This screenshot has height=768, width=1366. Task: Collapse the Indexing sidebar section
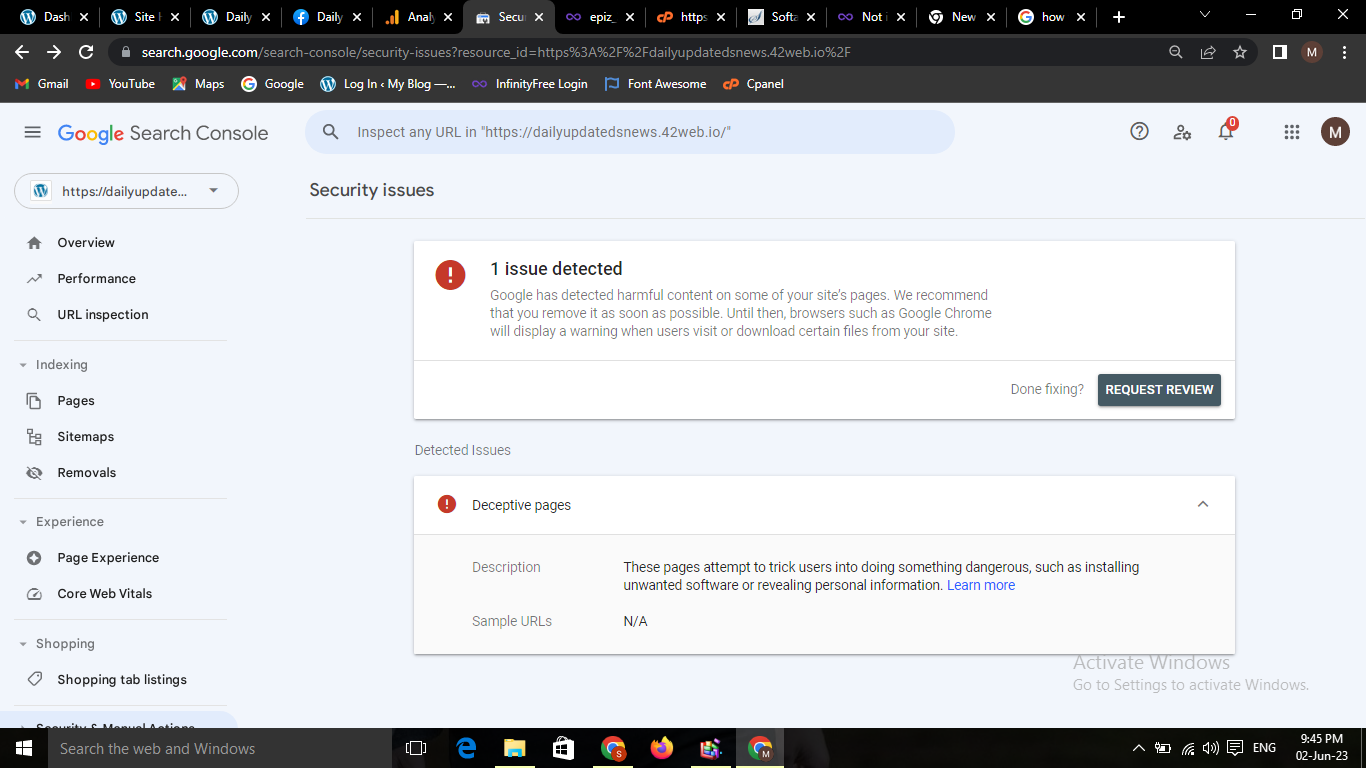click(x=23, y=365)
